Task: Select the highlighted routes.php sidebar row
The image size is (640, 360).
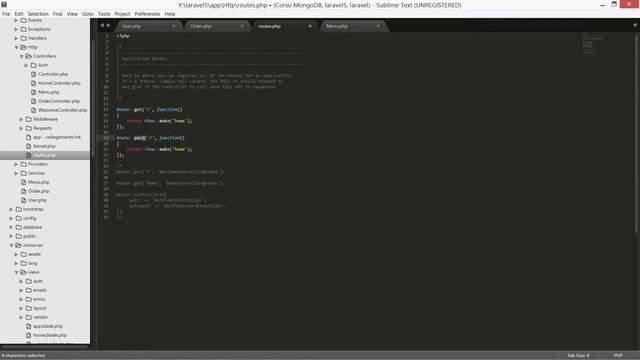Action: pyautogui.click(x=45, y=155)
